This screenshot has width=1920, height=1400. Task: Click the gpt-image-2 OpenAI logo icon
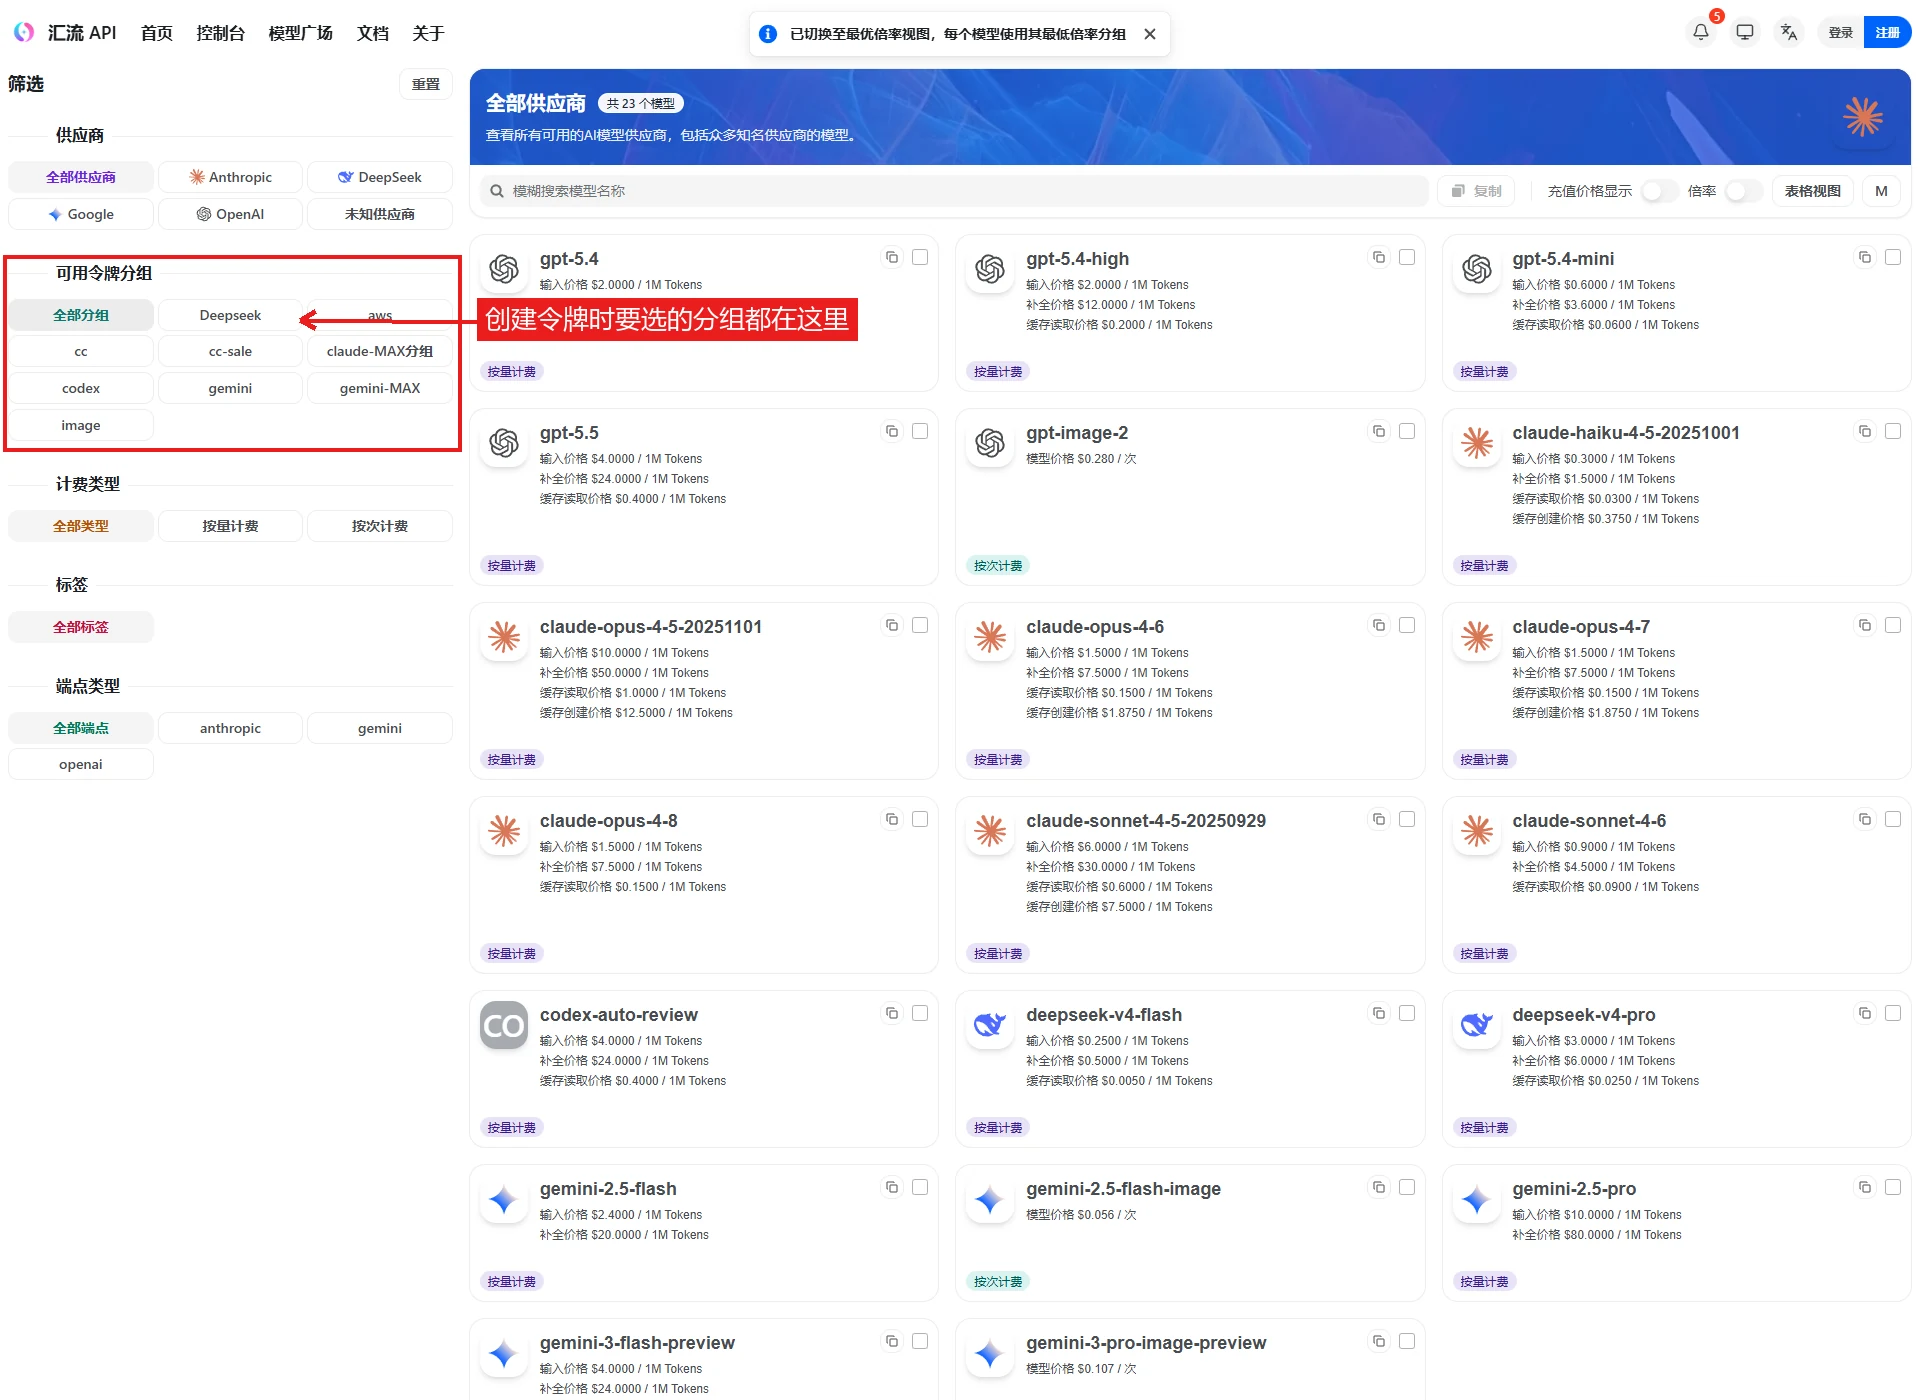coord(990,443)
